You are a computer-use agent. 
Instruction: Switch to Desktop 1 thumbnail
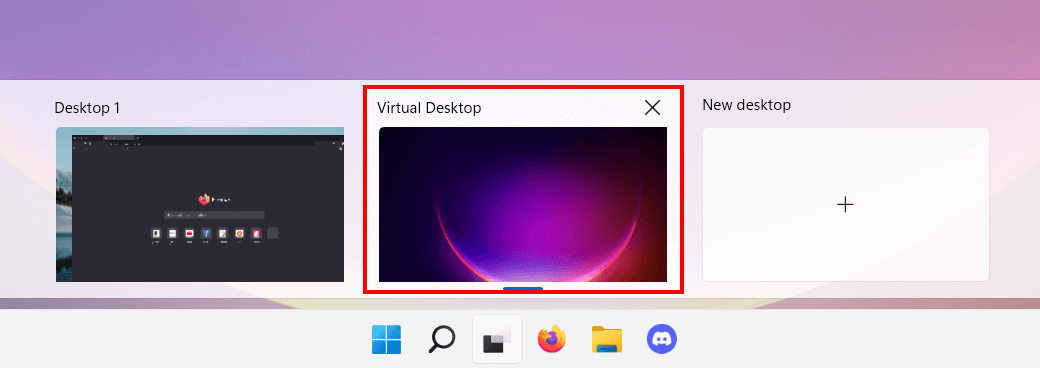pyautogui.click(x=200, y=204)
